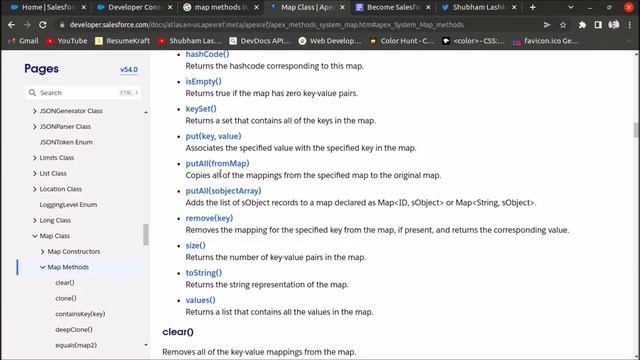The height and width of the screenshot is (360, 640).
Task: Open the values() method link
Action: click(200, 300)
